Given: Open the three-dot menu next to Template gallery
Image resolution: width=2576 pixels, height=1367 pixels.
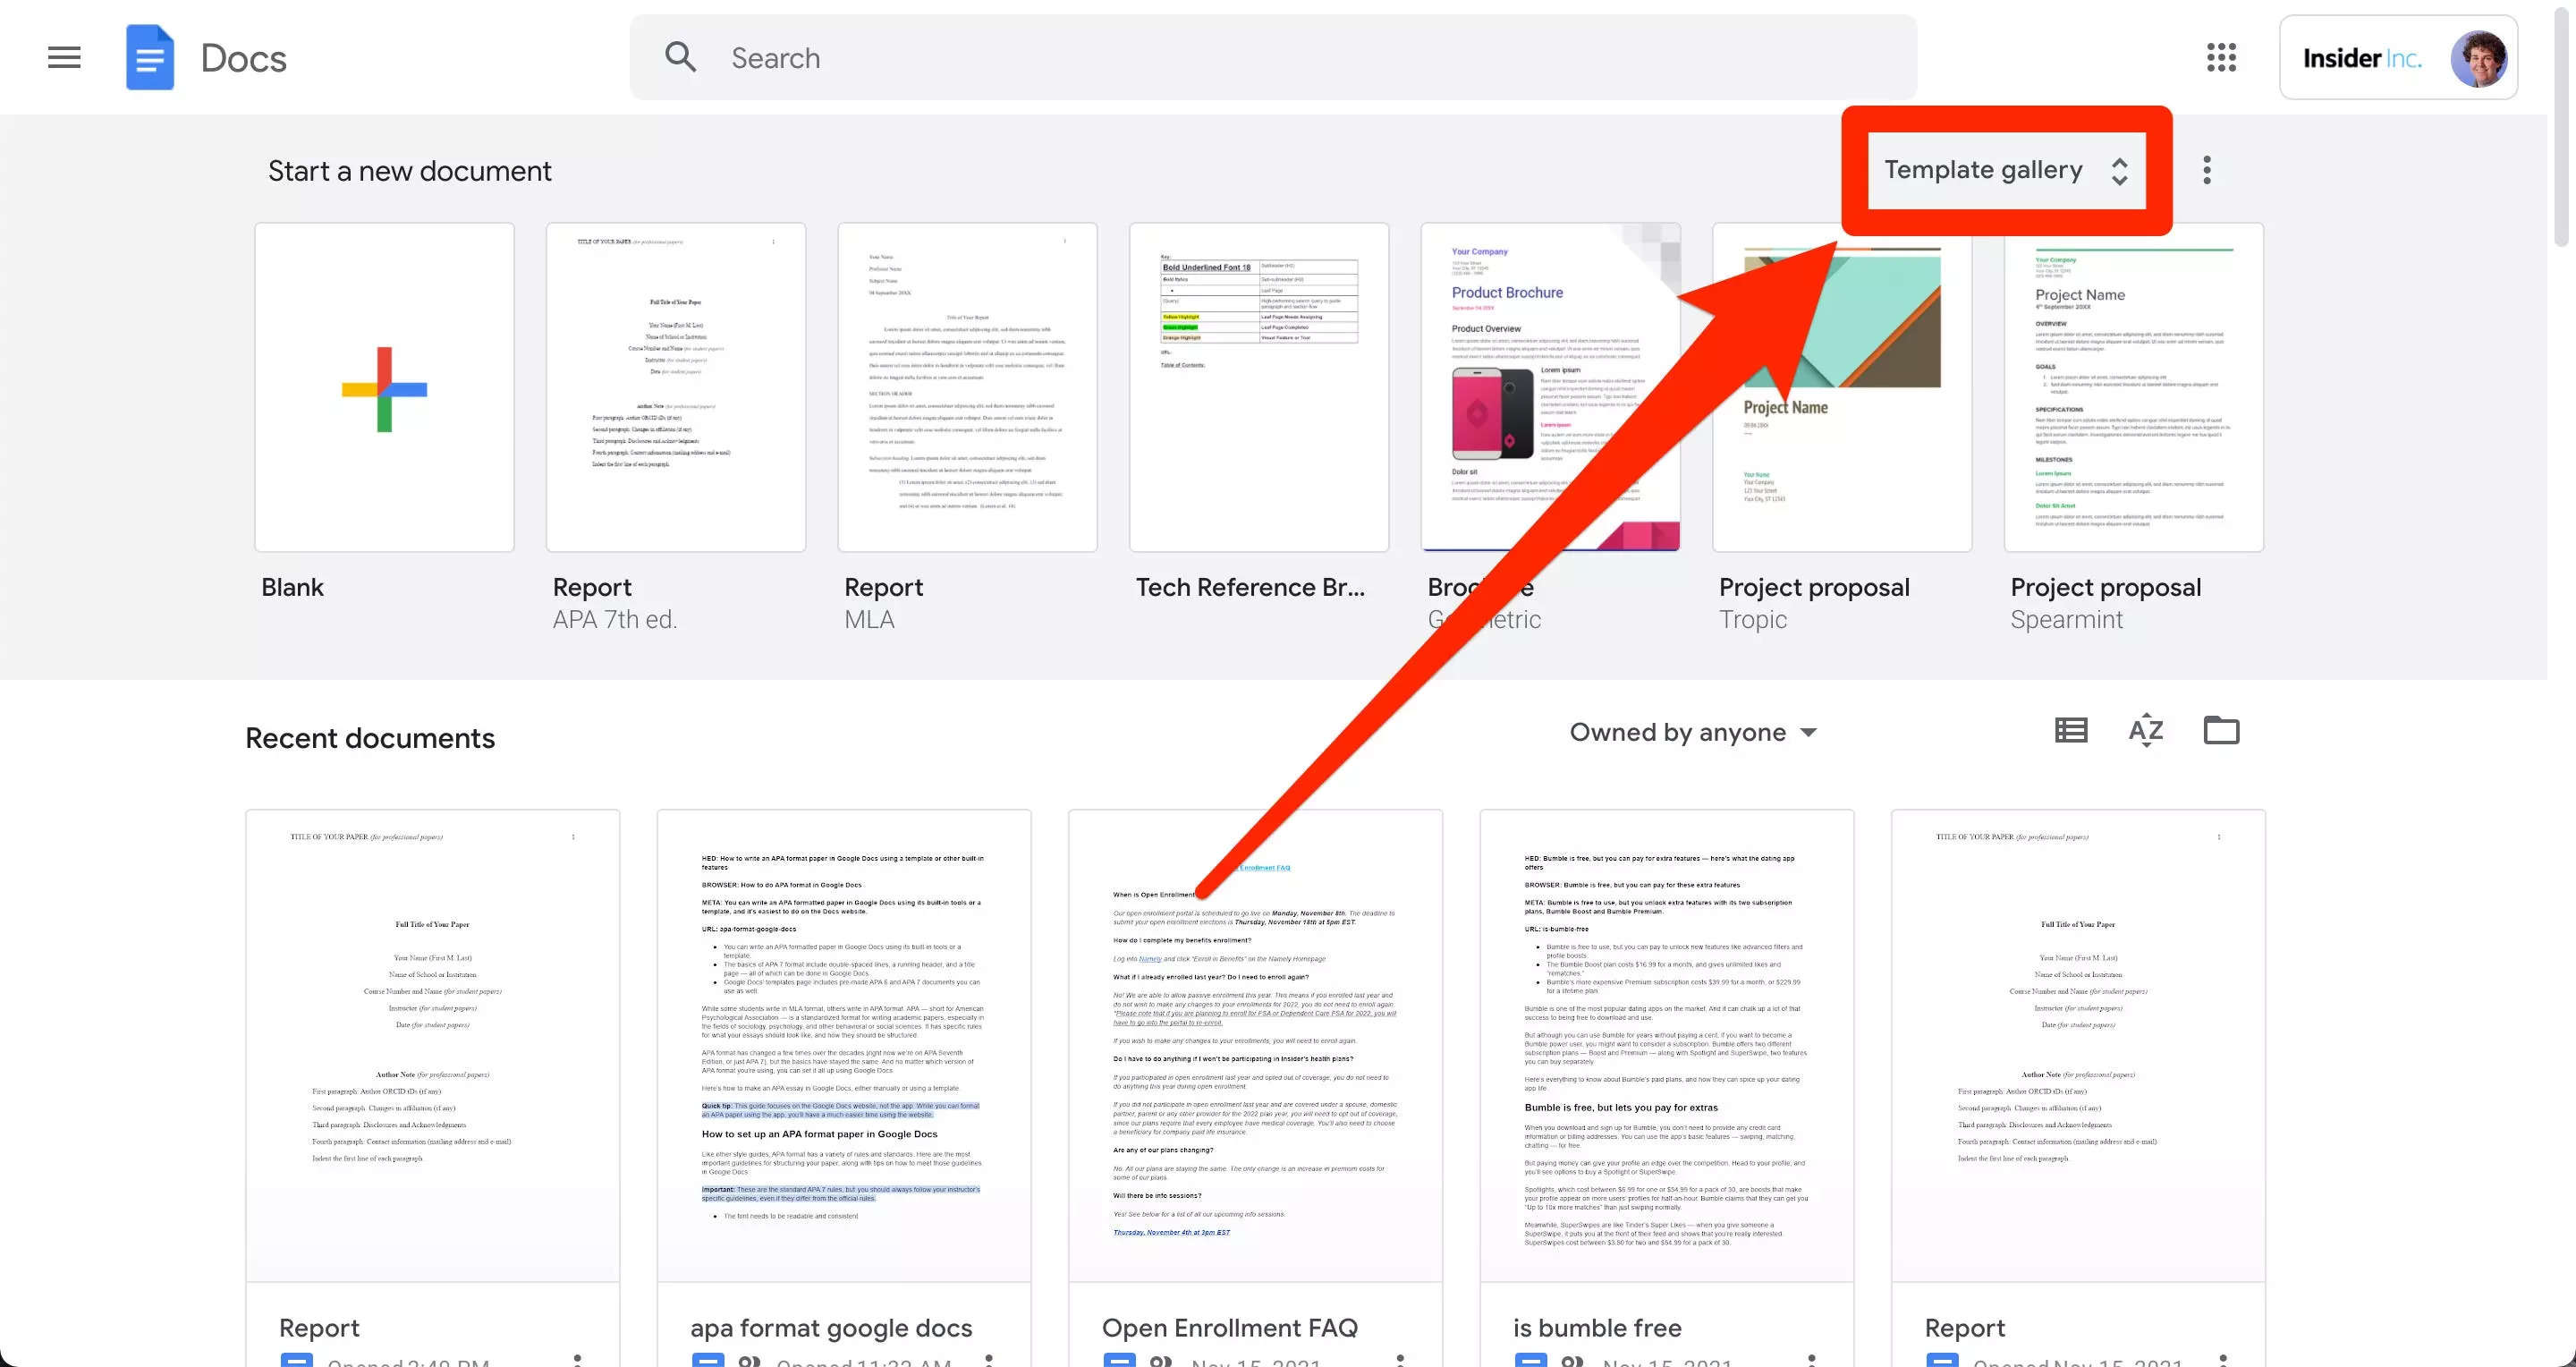Looking at the screenshot, I should pos(2207,171).
